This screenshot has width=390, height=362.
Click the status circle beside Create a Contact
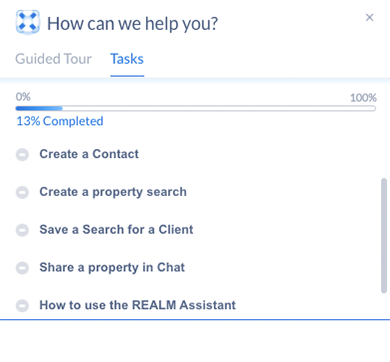click(22, 155)
